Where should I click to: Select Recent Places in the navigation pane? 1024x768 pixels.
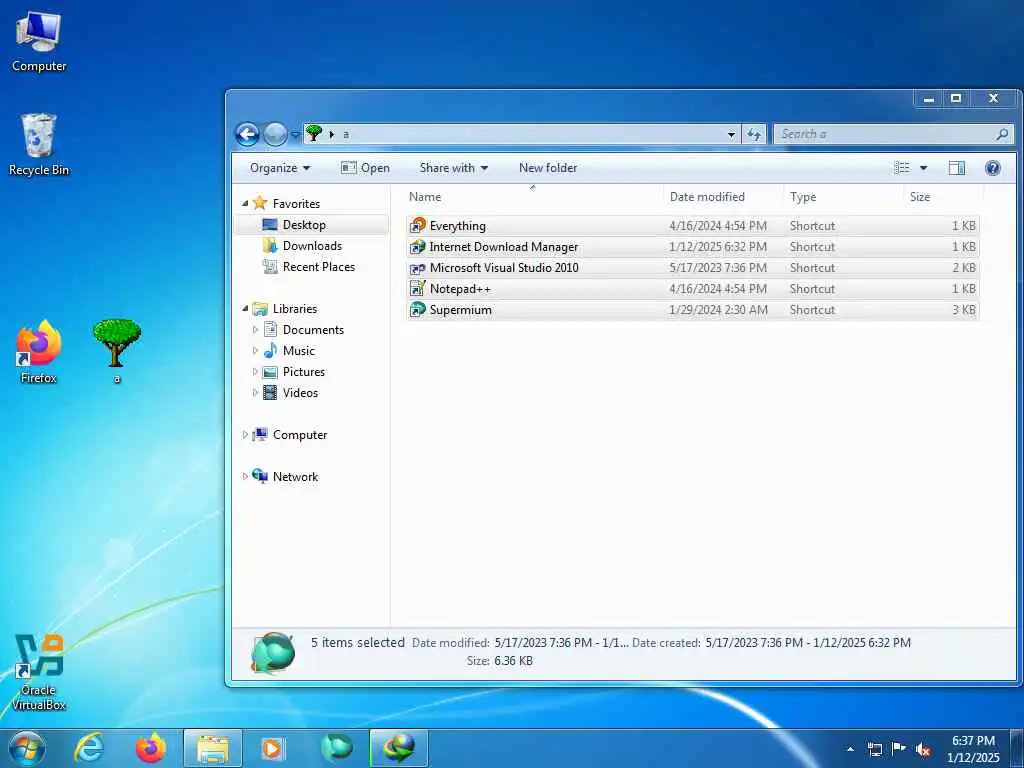click(x=319, y=266)
